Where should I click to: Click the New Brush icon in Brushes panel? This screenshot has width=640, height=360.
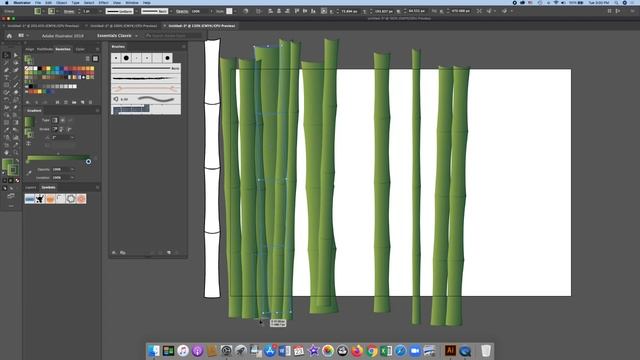click(x=169, y=253)
